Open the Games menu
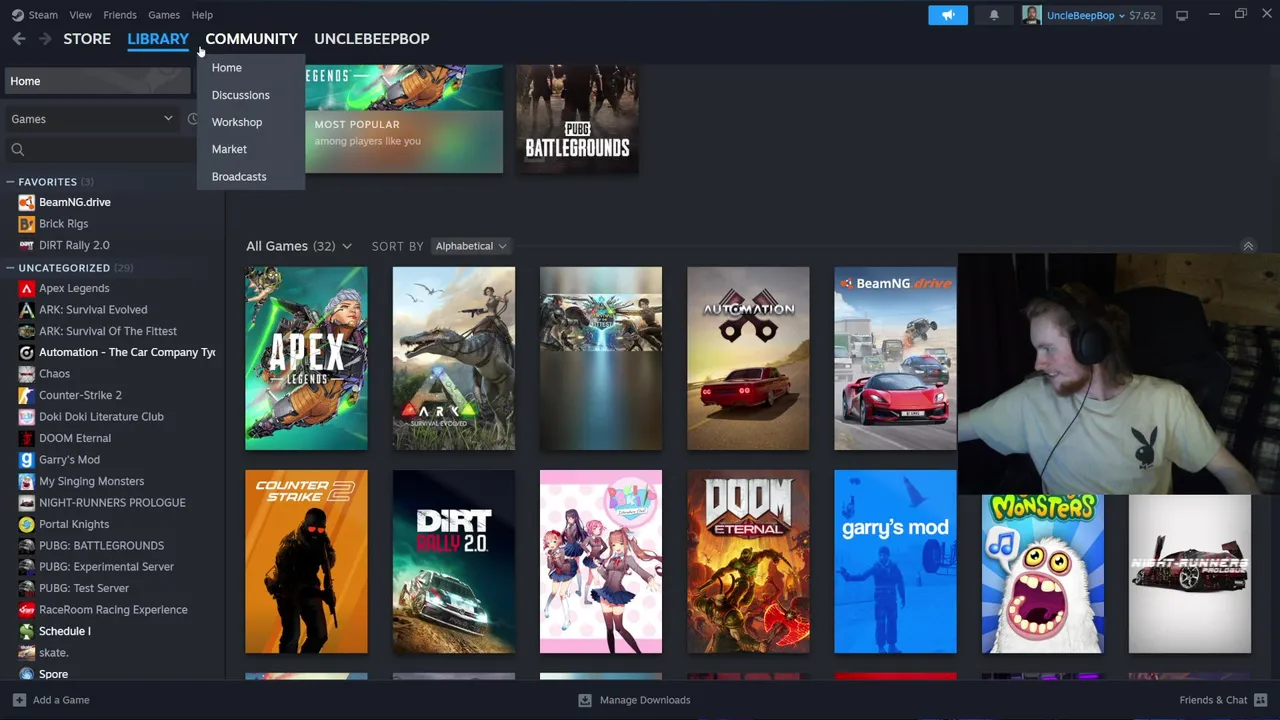This screenshot has height=720, width=1280. point(164,15)
